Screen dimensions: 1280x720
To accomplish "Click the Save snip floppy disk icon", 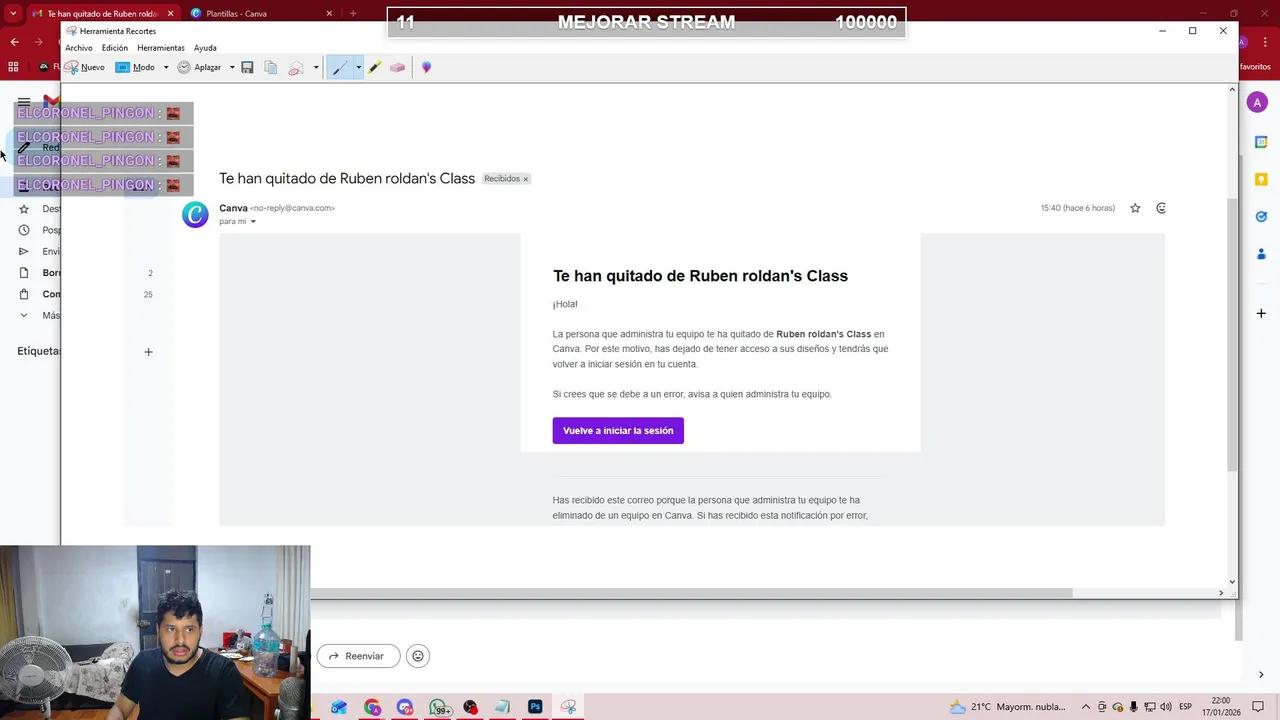I will [247, 67].
